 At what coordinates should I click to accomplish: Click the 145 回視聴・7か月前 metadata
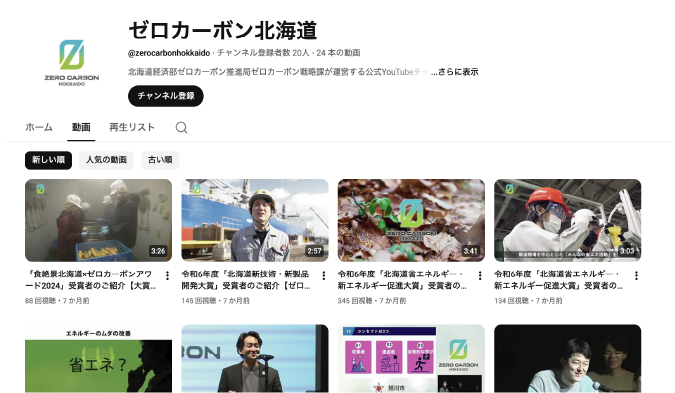(x=215, y=301)
